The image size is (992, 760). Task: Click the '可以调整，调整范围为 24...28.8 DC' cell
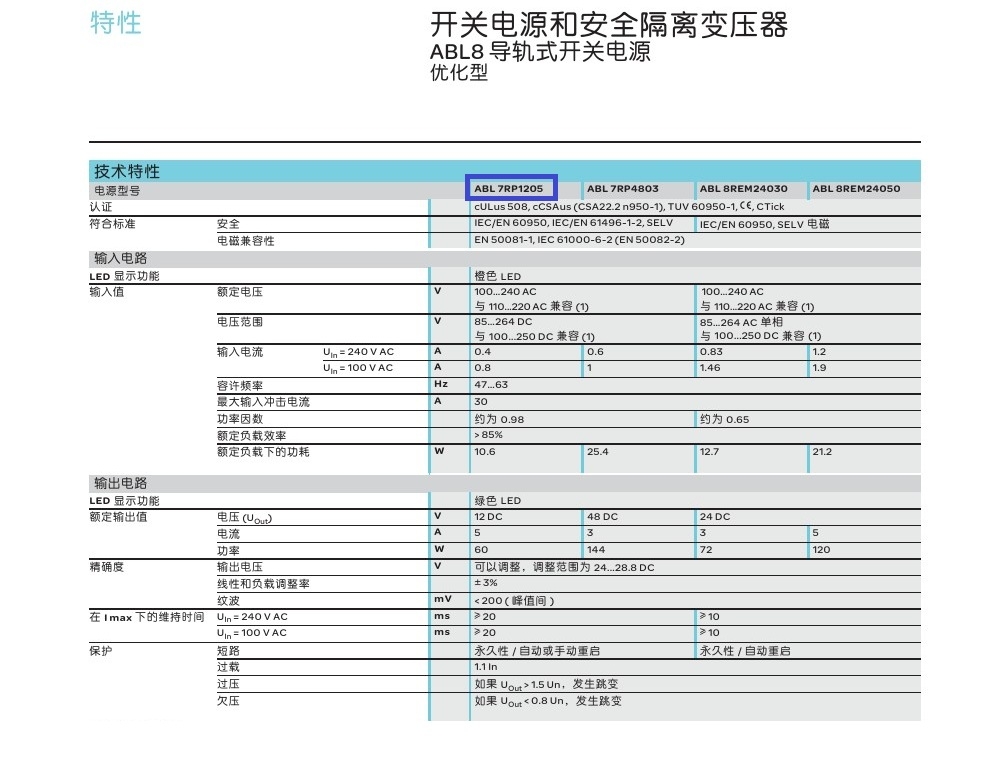pos(564,567)
